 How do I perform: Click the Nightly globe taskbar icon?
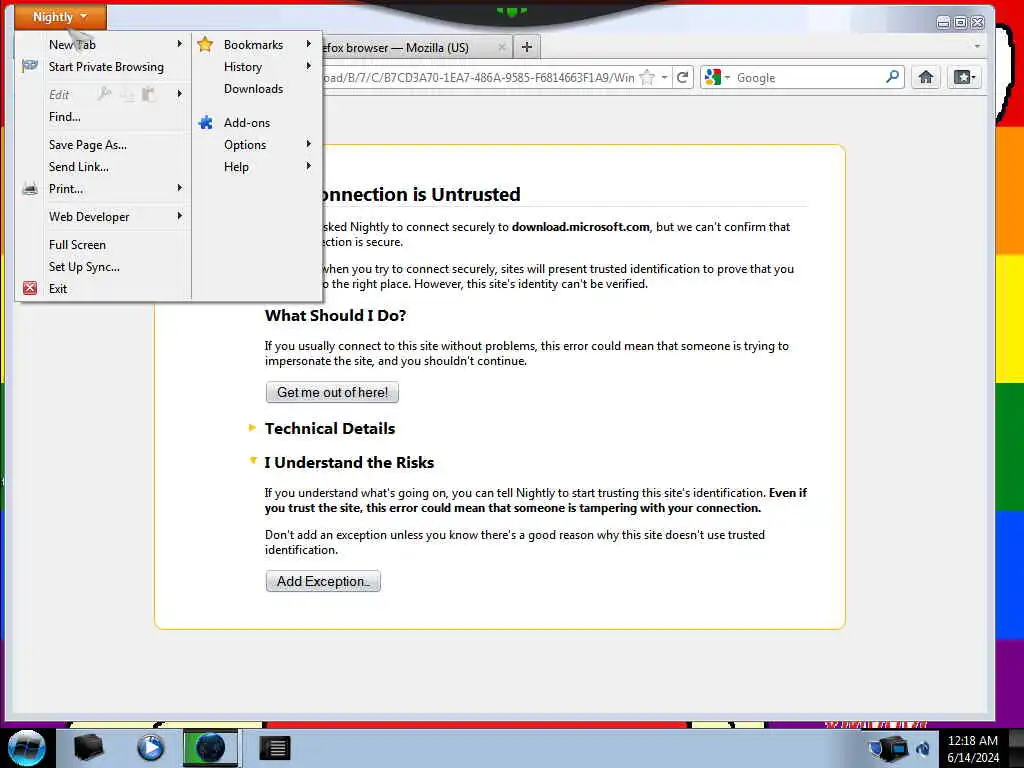coord(210,748)
